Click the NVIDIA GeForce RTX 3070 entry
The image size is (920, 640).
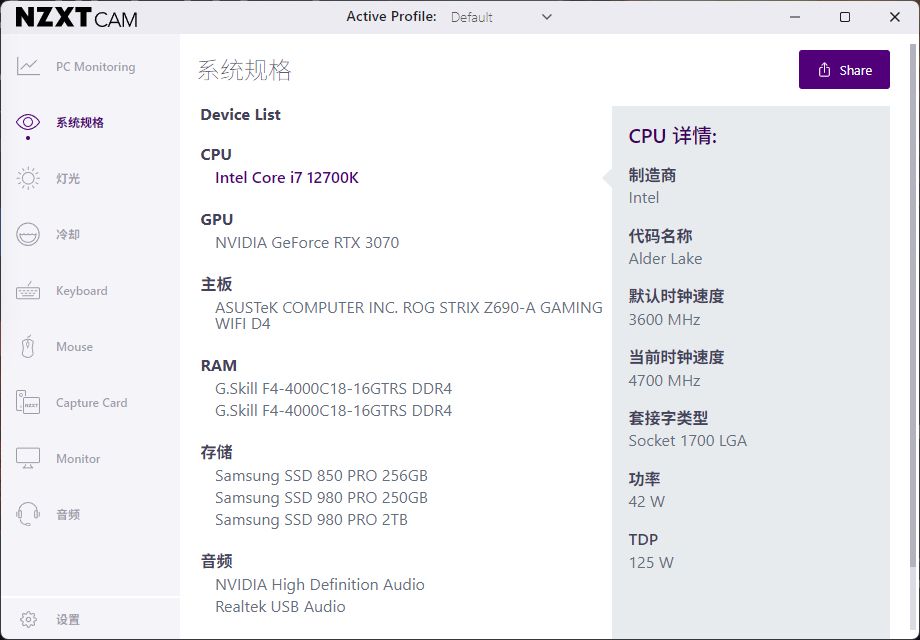pos(306,242)
